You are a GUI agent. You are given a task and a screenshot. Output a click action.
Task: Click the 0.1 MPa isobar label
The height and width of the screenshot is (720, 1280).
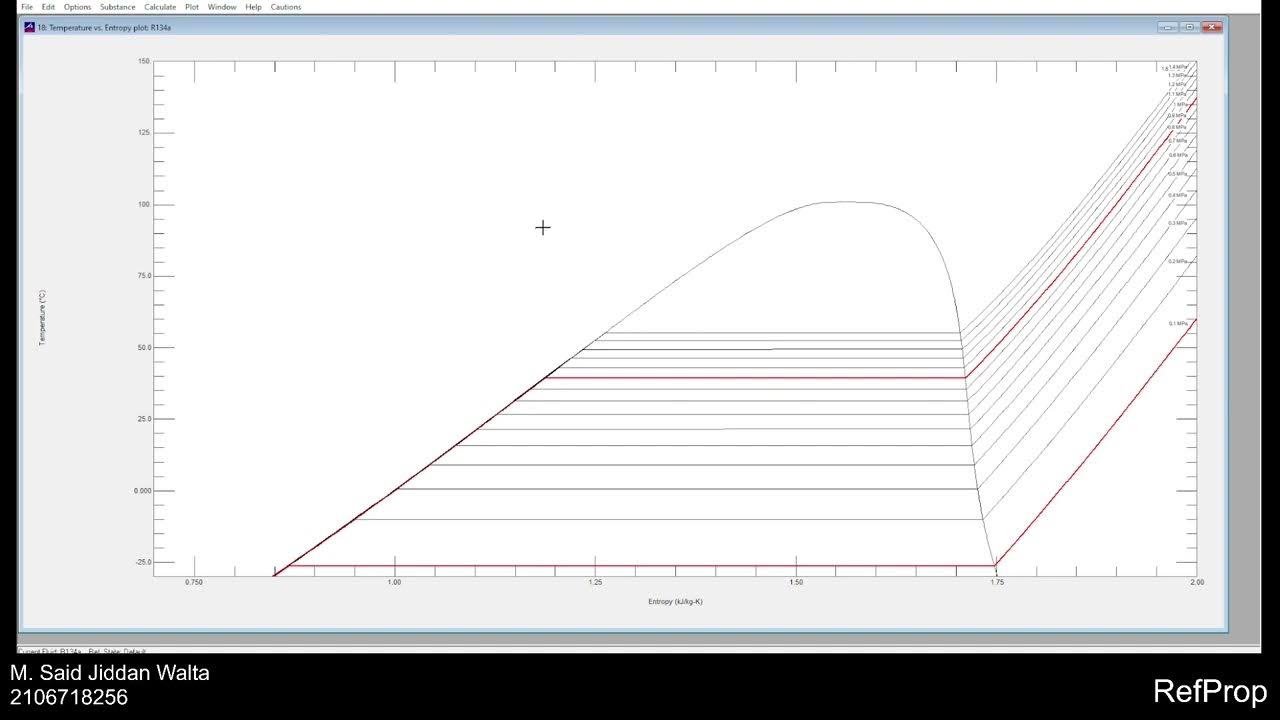[1178, 324]
